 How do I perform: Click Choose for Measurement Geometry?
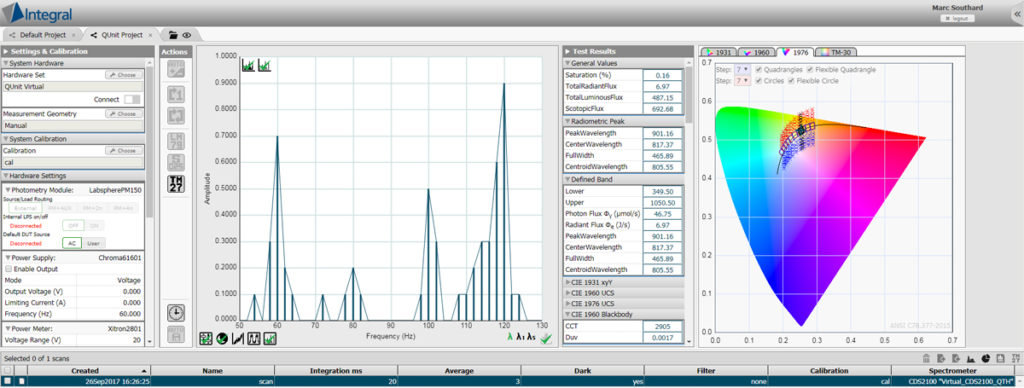point(123,114)
